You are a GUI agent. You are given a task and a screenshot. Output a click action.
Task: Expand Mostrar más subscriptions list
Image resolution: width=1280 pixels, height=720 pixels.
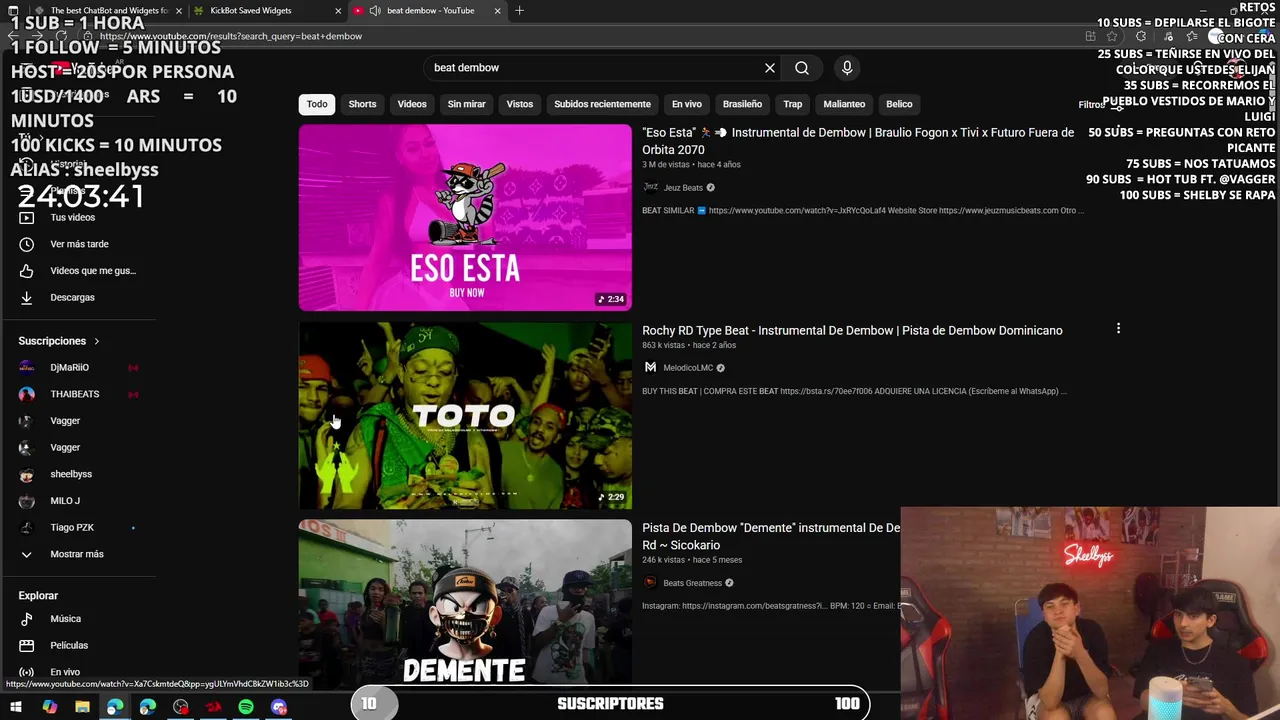click(76, 554)
